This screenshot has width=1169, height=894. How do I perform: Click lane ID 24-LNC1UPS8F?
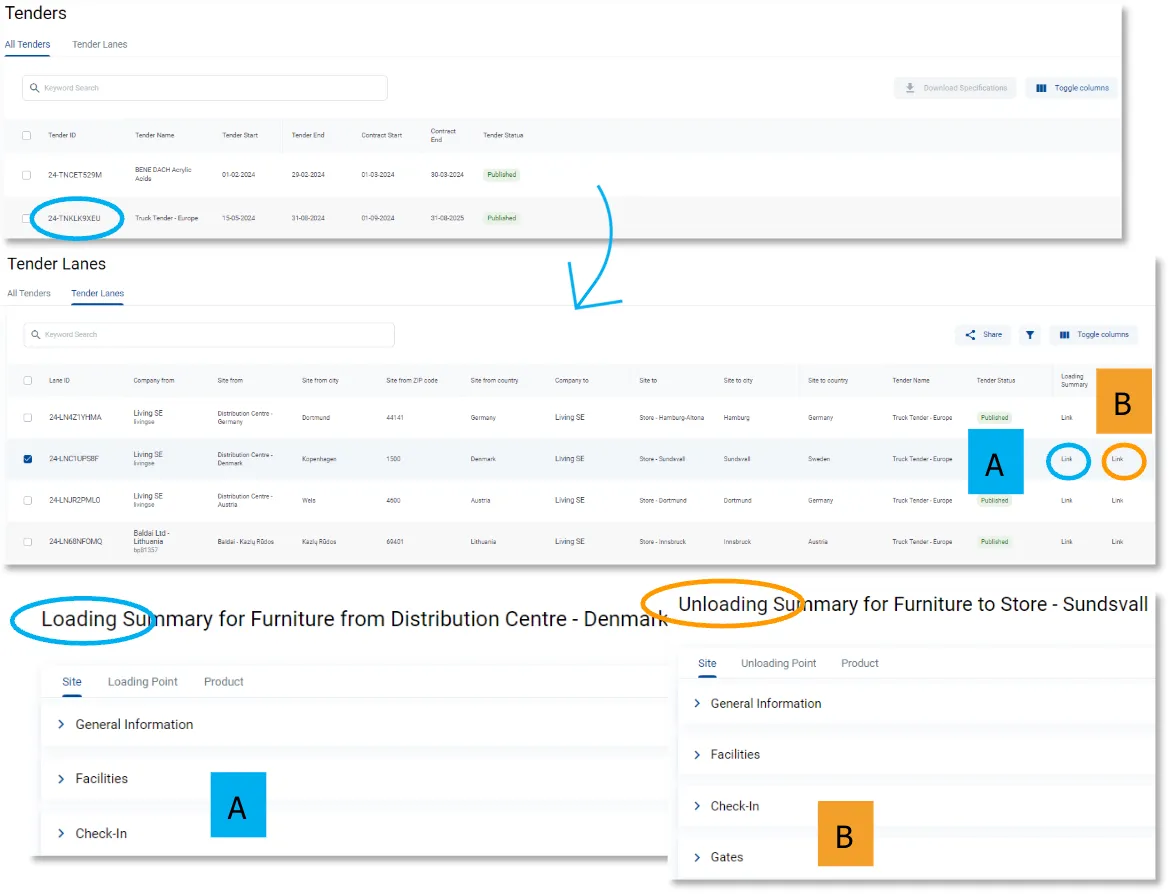74,459
